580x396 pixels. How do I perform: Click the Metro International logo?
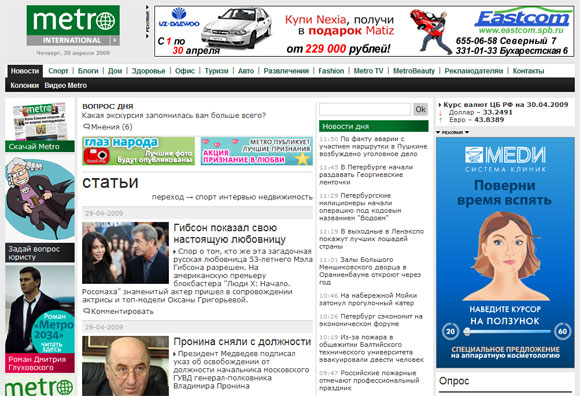(73, 25)
